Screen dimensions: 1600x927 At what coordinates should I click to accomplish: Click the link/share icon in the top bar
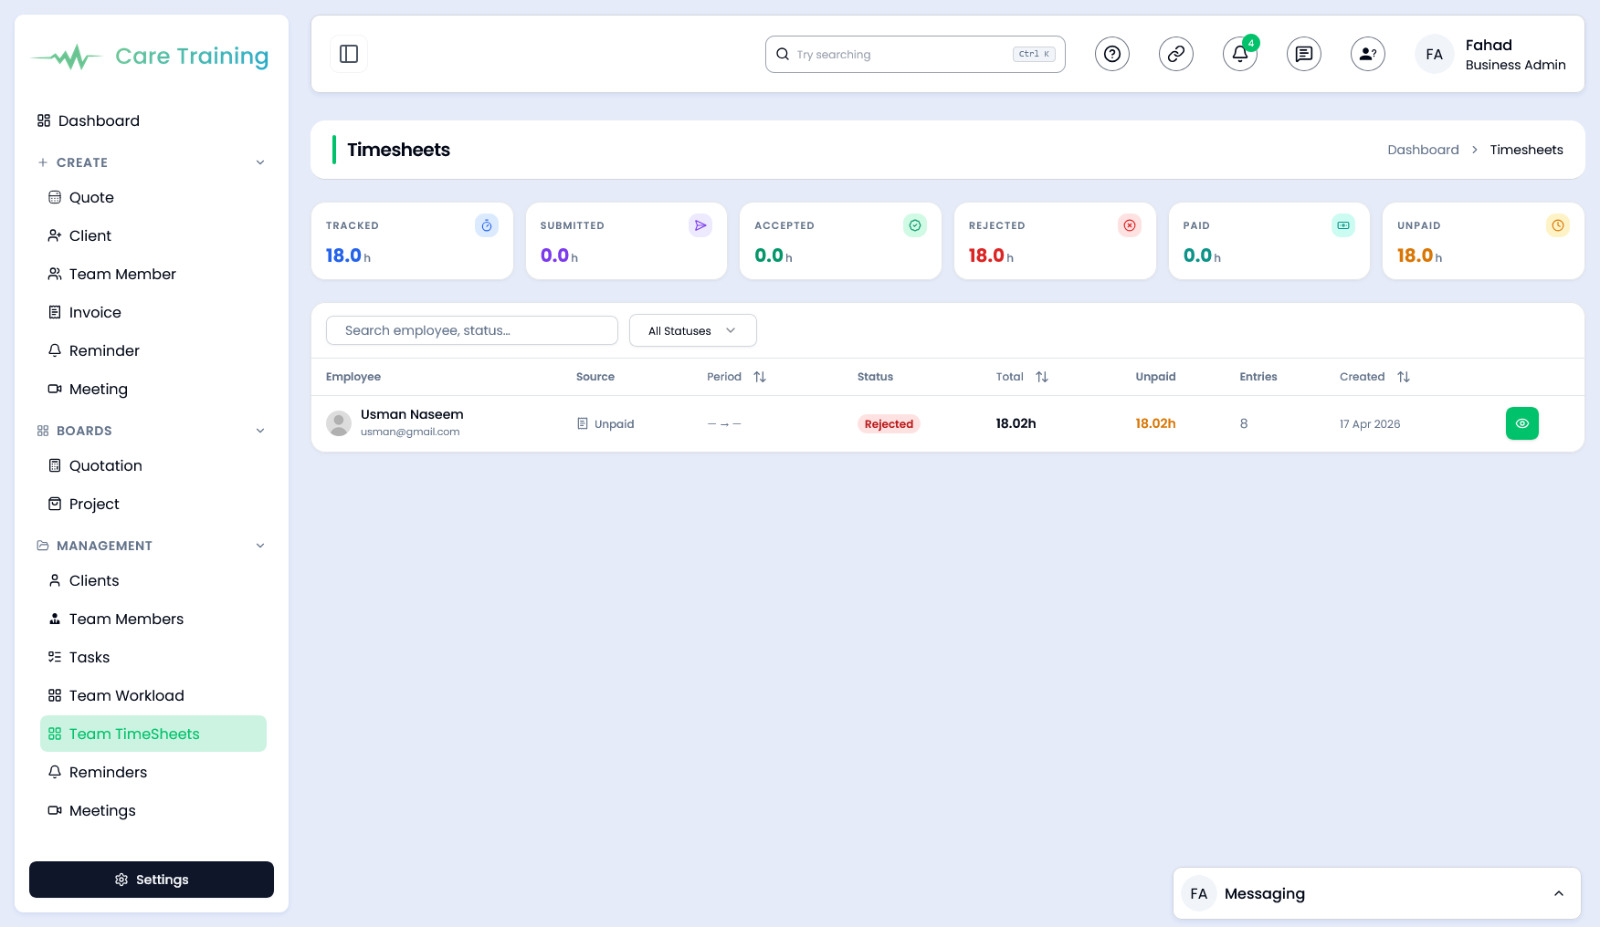[x=1175, y=54]
